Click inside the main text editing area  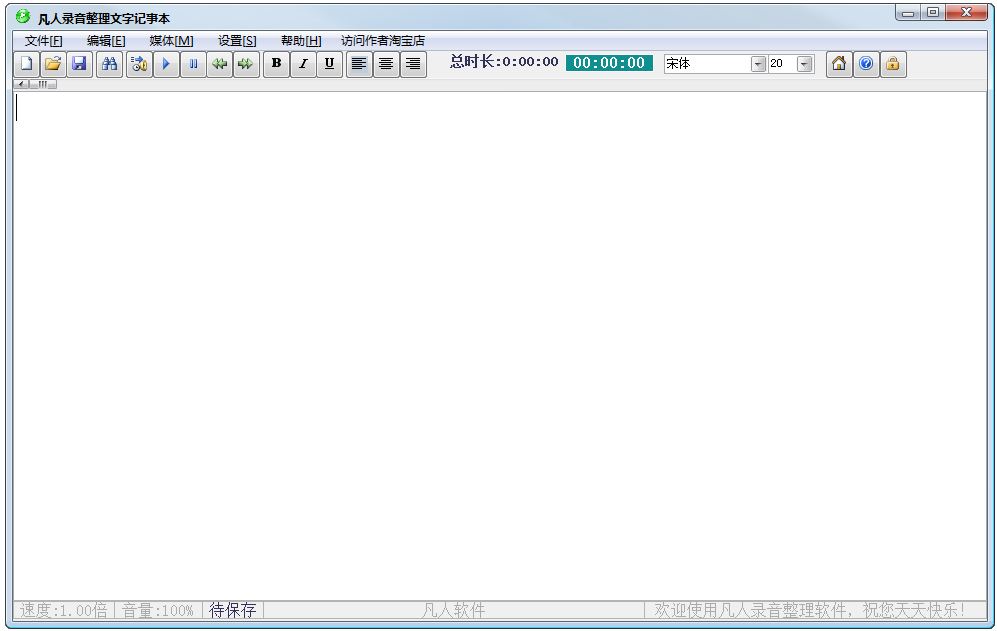point(500,345)
